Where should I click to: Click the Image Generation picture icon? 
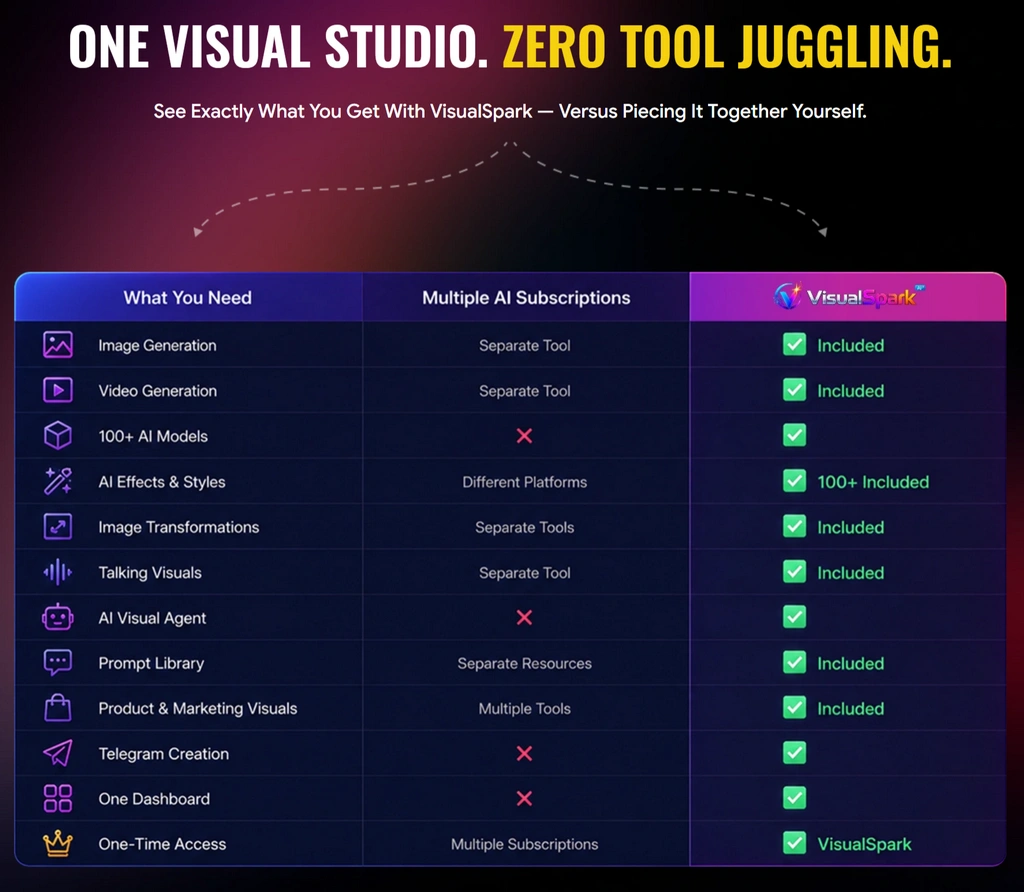click(x=57, y=345)
